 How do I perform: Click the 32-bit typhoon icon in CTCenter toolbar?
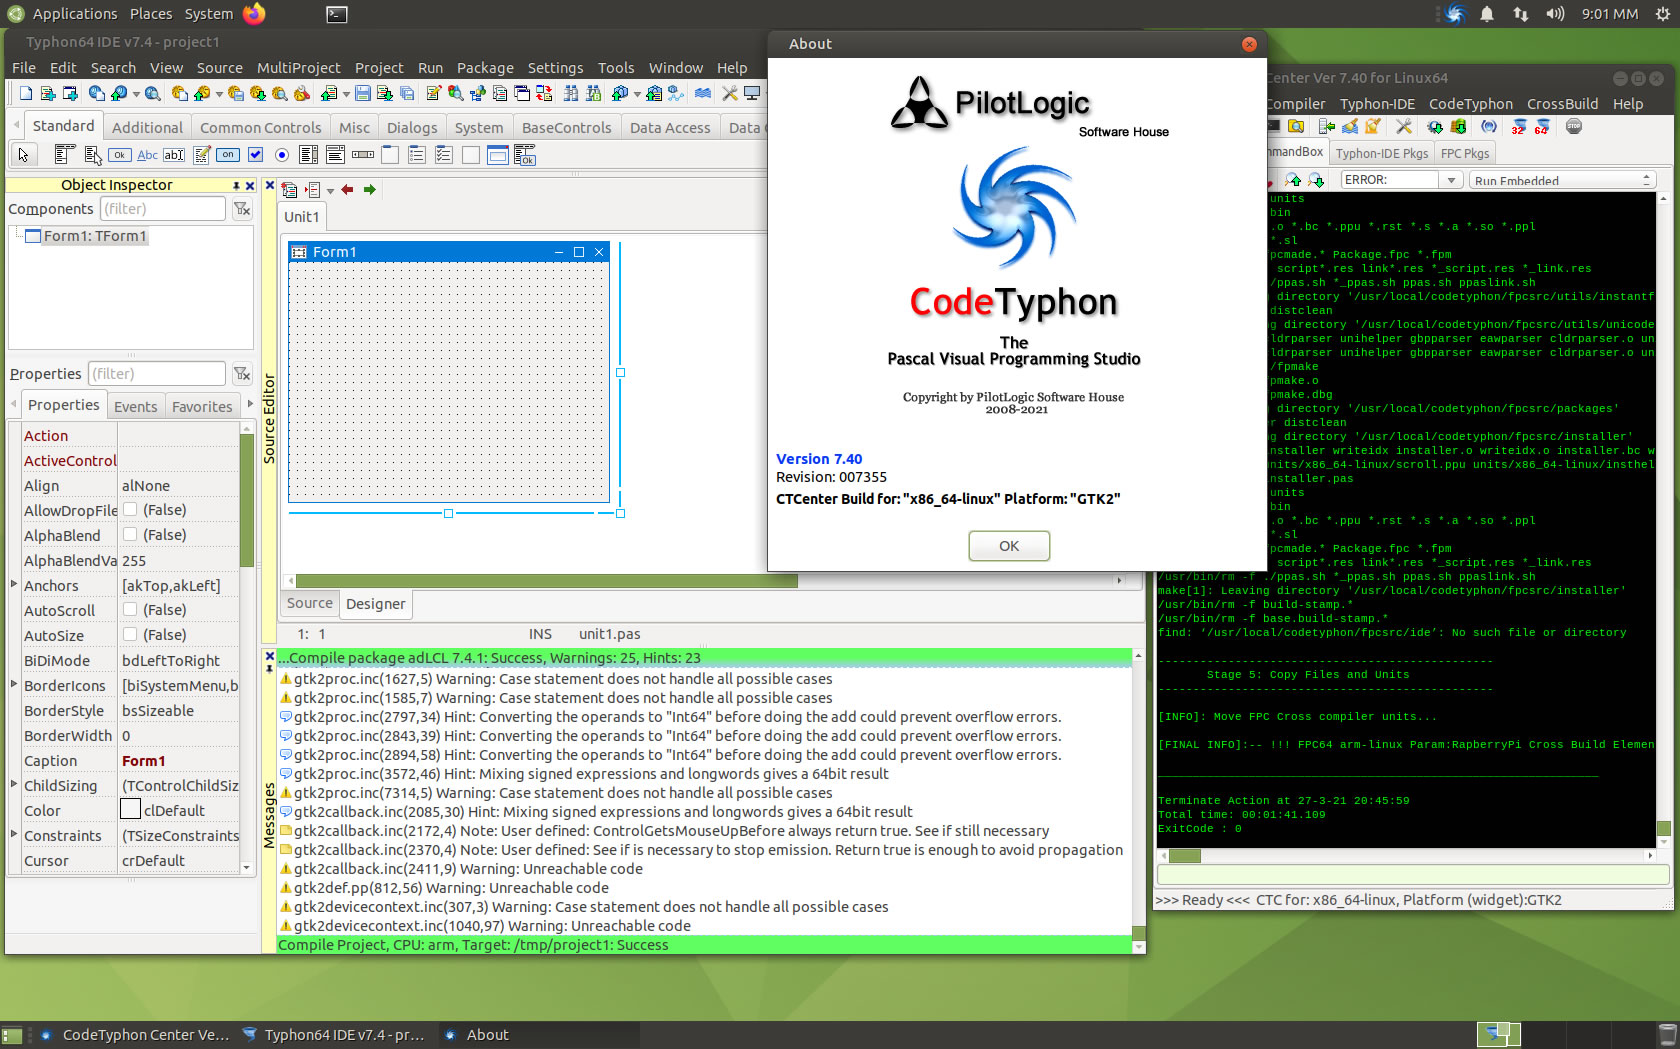click(x=1518, y=127)
